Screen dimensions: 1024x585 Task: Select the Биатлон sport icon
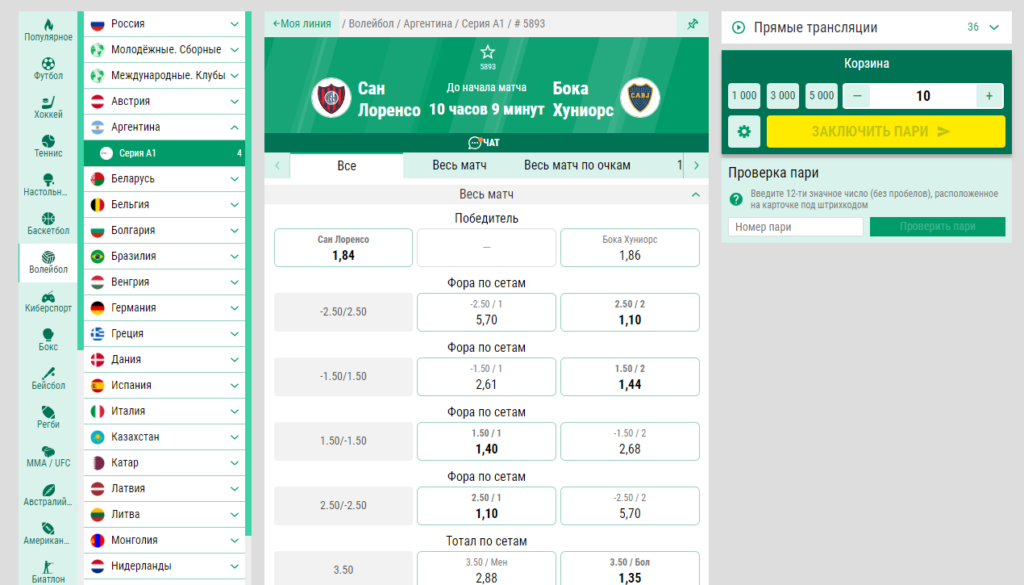click(48, 571)
